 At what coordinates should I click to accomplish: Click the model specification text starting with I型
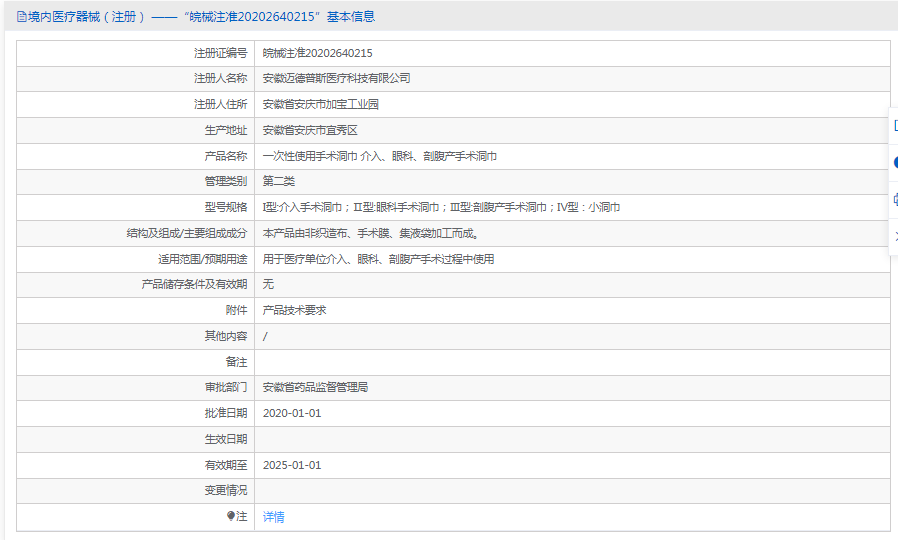click(x=441, y=207)
